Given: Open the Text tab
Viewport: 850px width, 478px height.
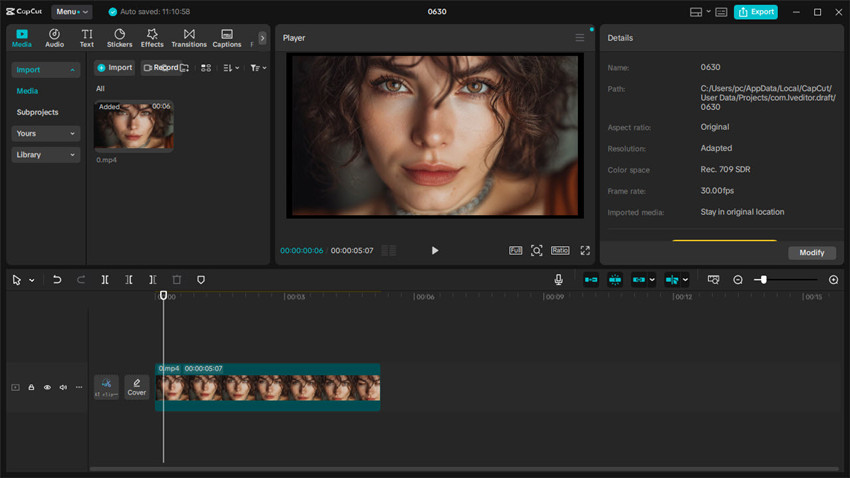Looking at the screenshot, I should point(87,38).
